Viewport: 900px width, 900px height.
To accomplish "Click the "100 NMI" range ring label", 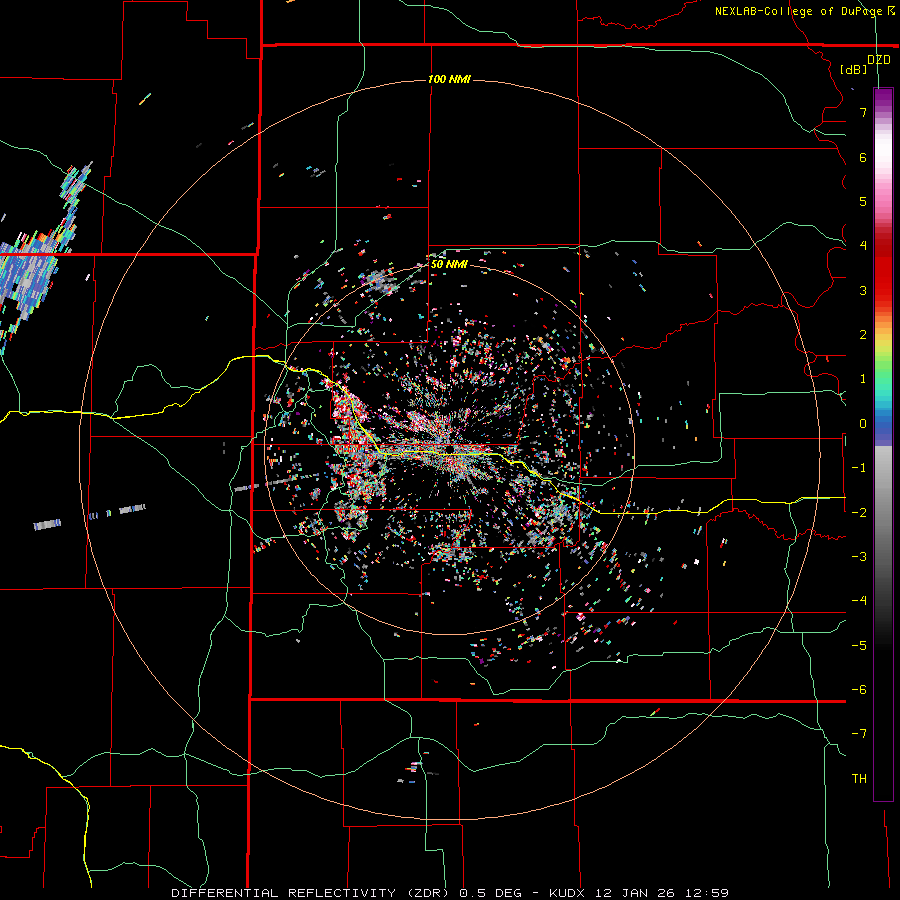I will click(449, 79).
